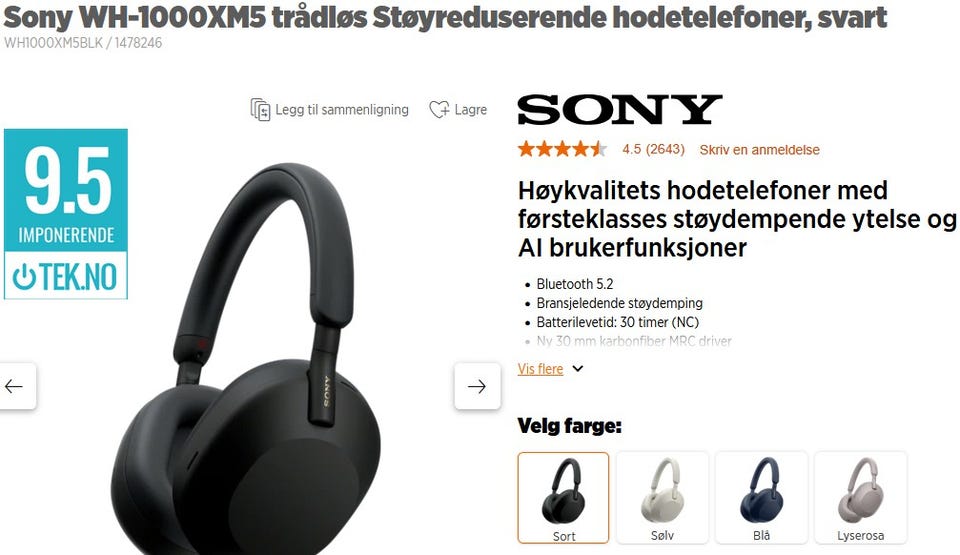Click the product title Sony WH-1000XM5

click(x=445, y=17)
